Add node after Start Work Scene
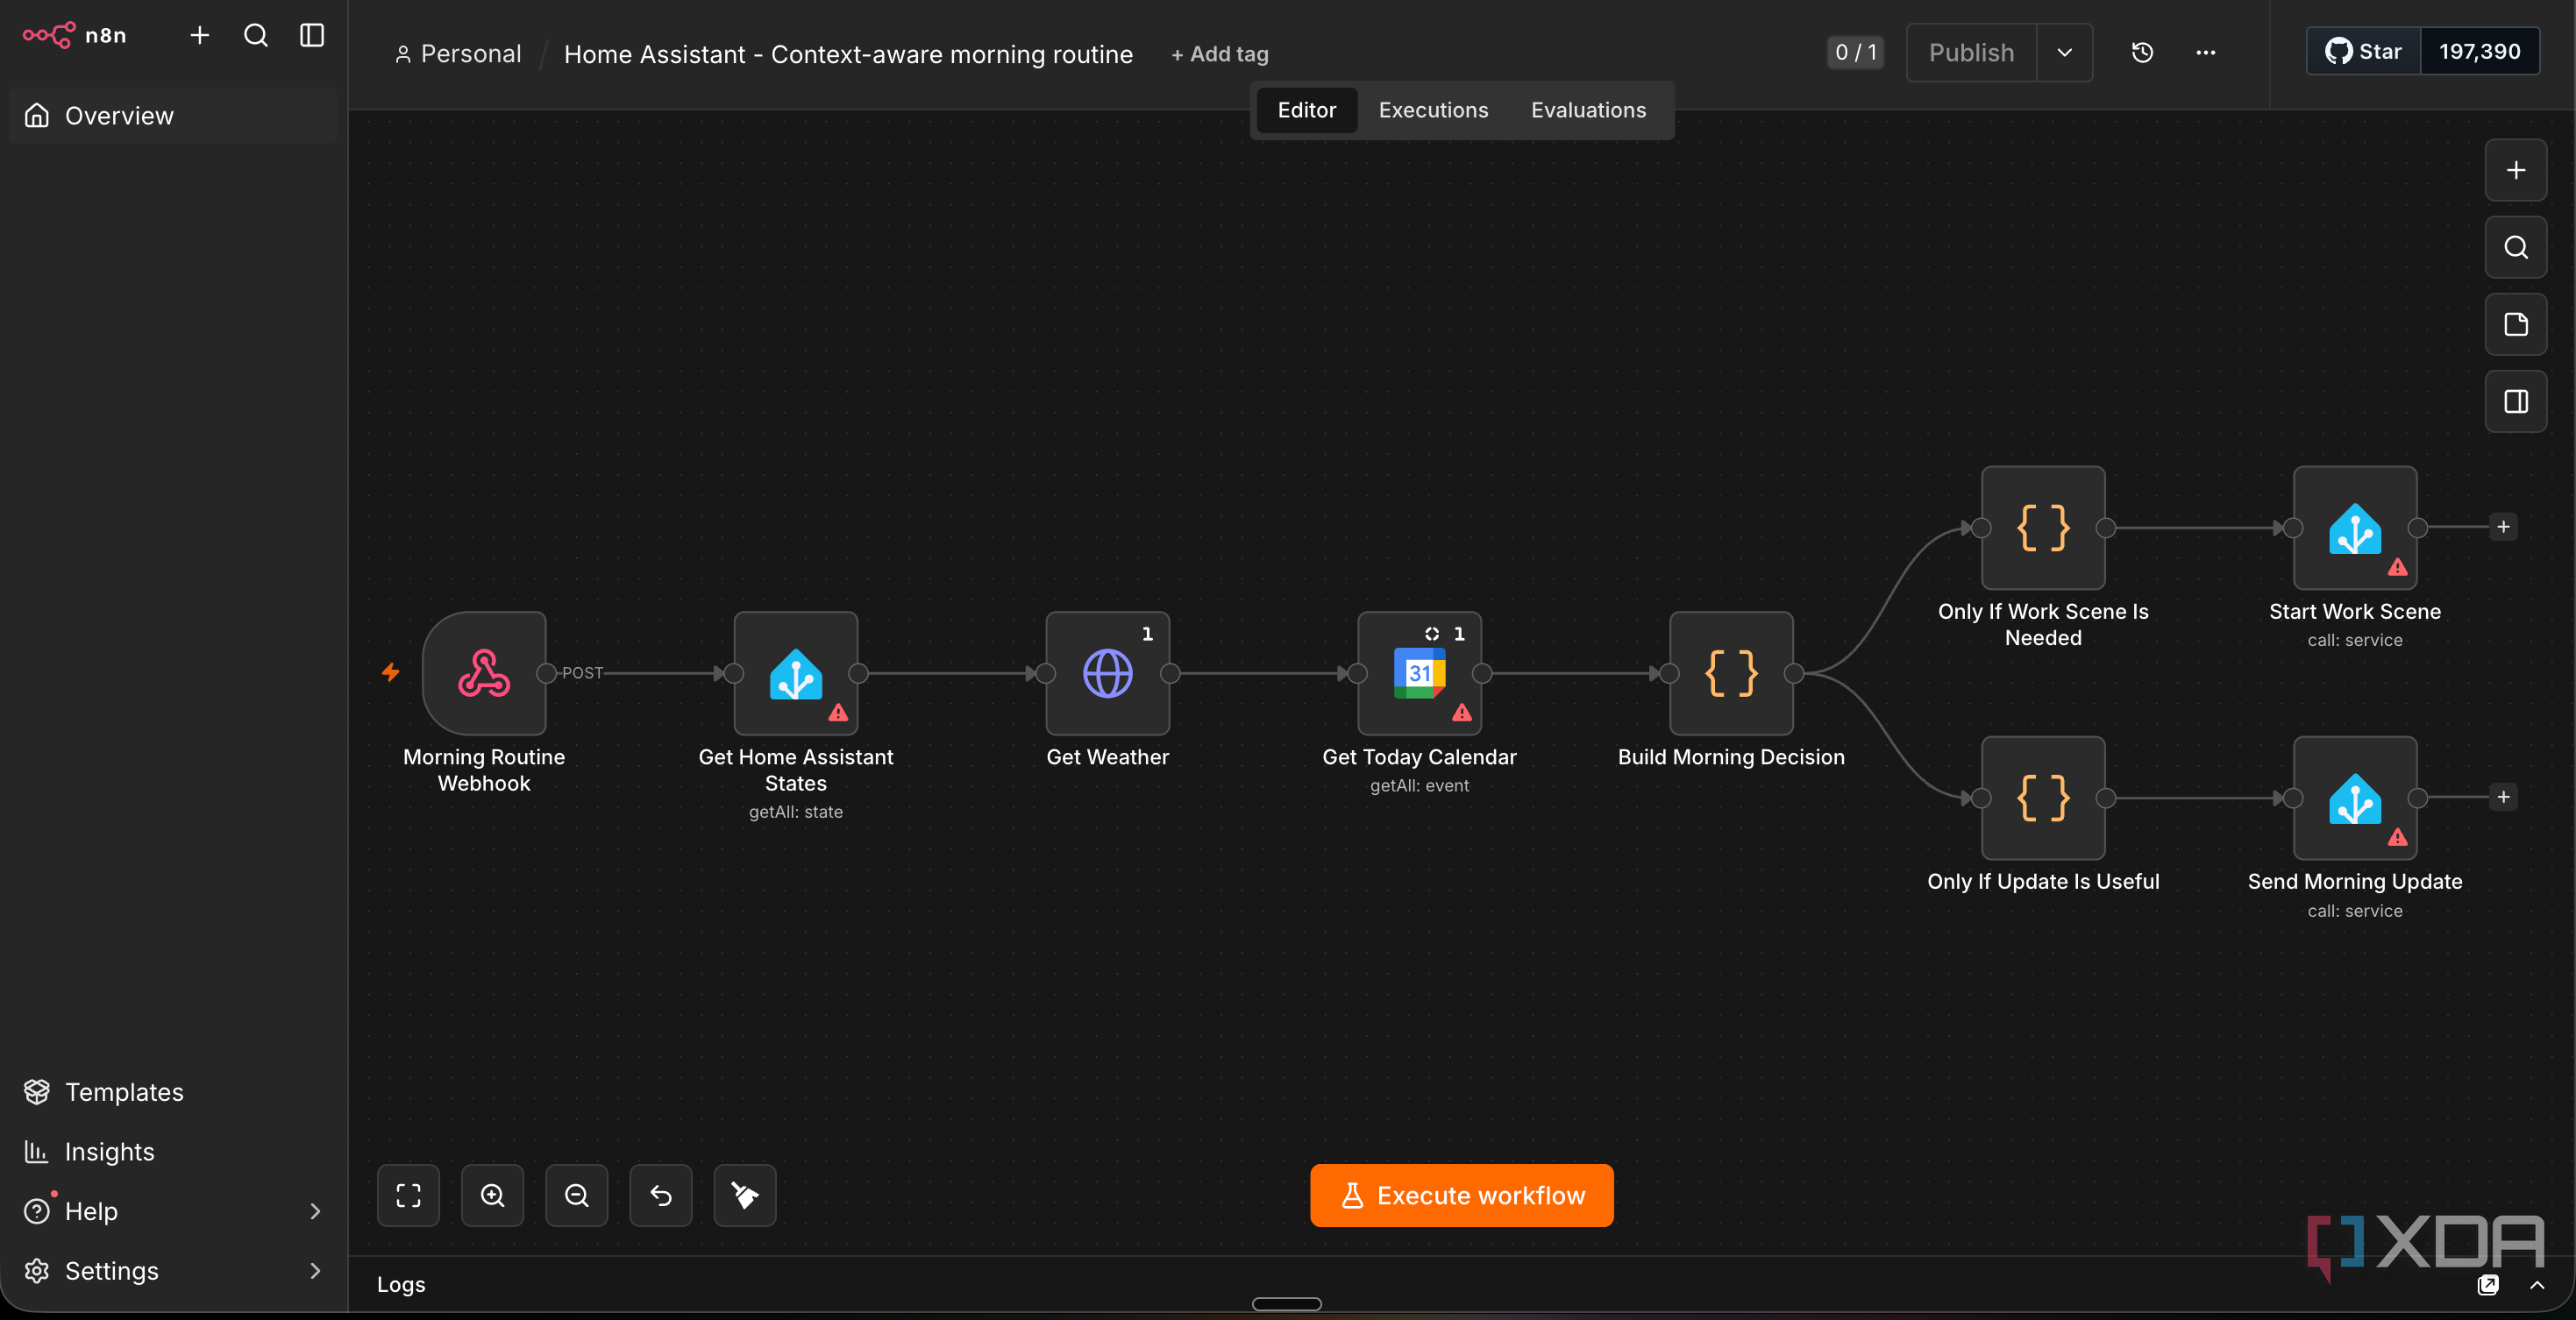 (x=2503, y=527)
